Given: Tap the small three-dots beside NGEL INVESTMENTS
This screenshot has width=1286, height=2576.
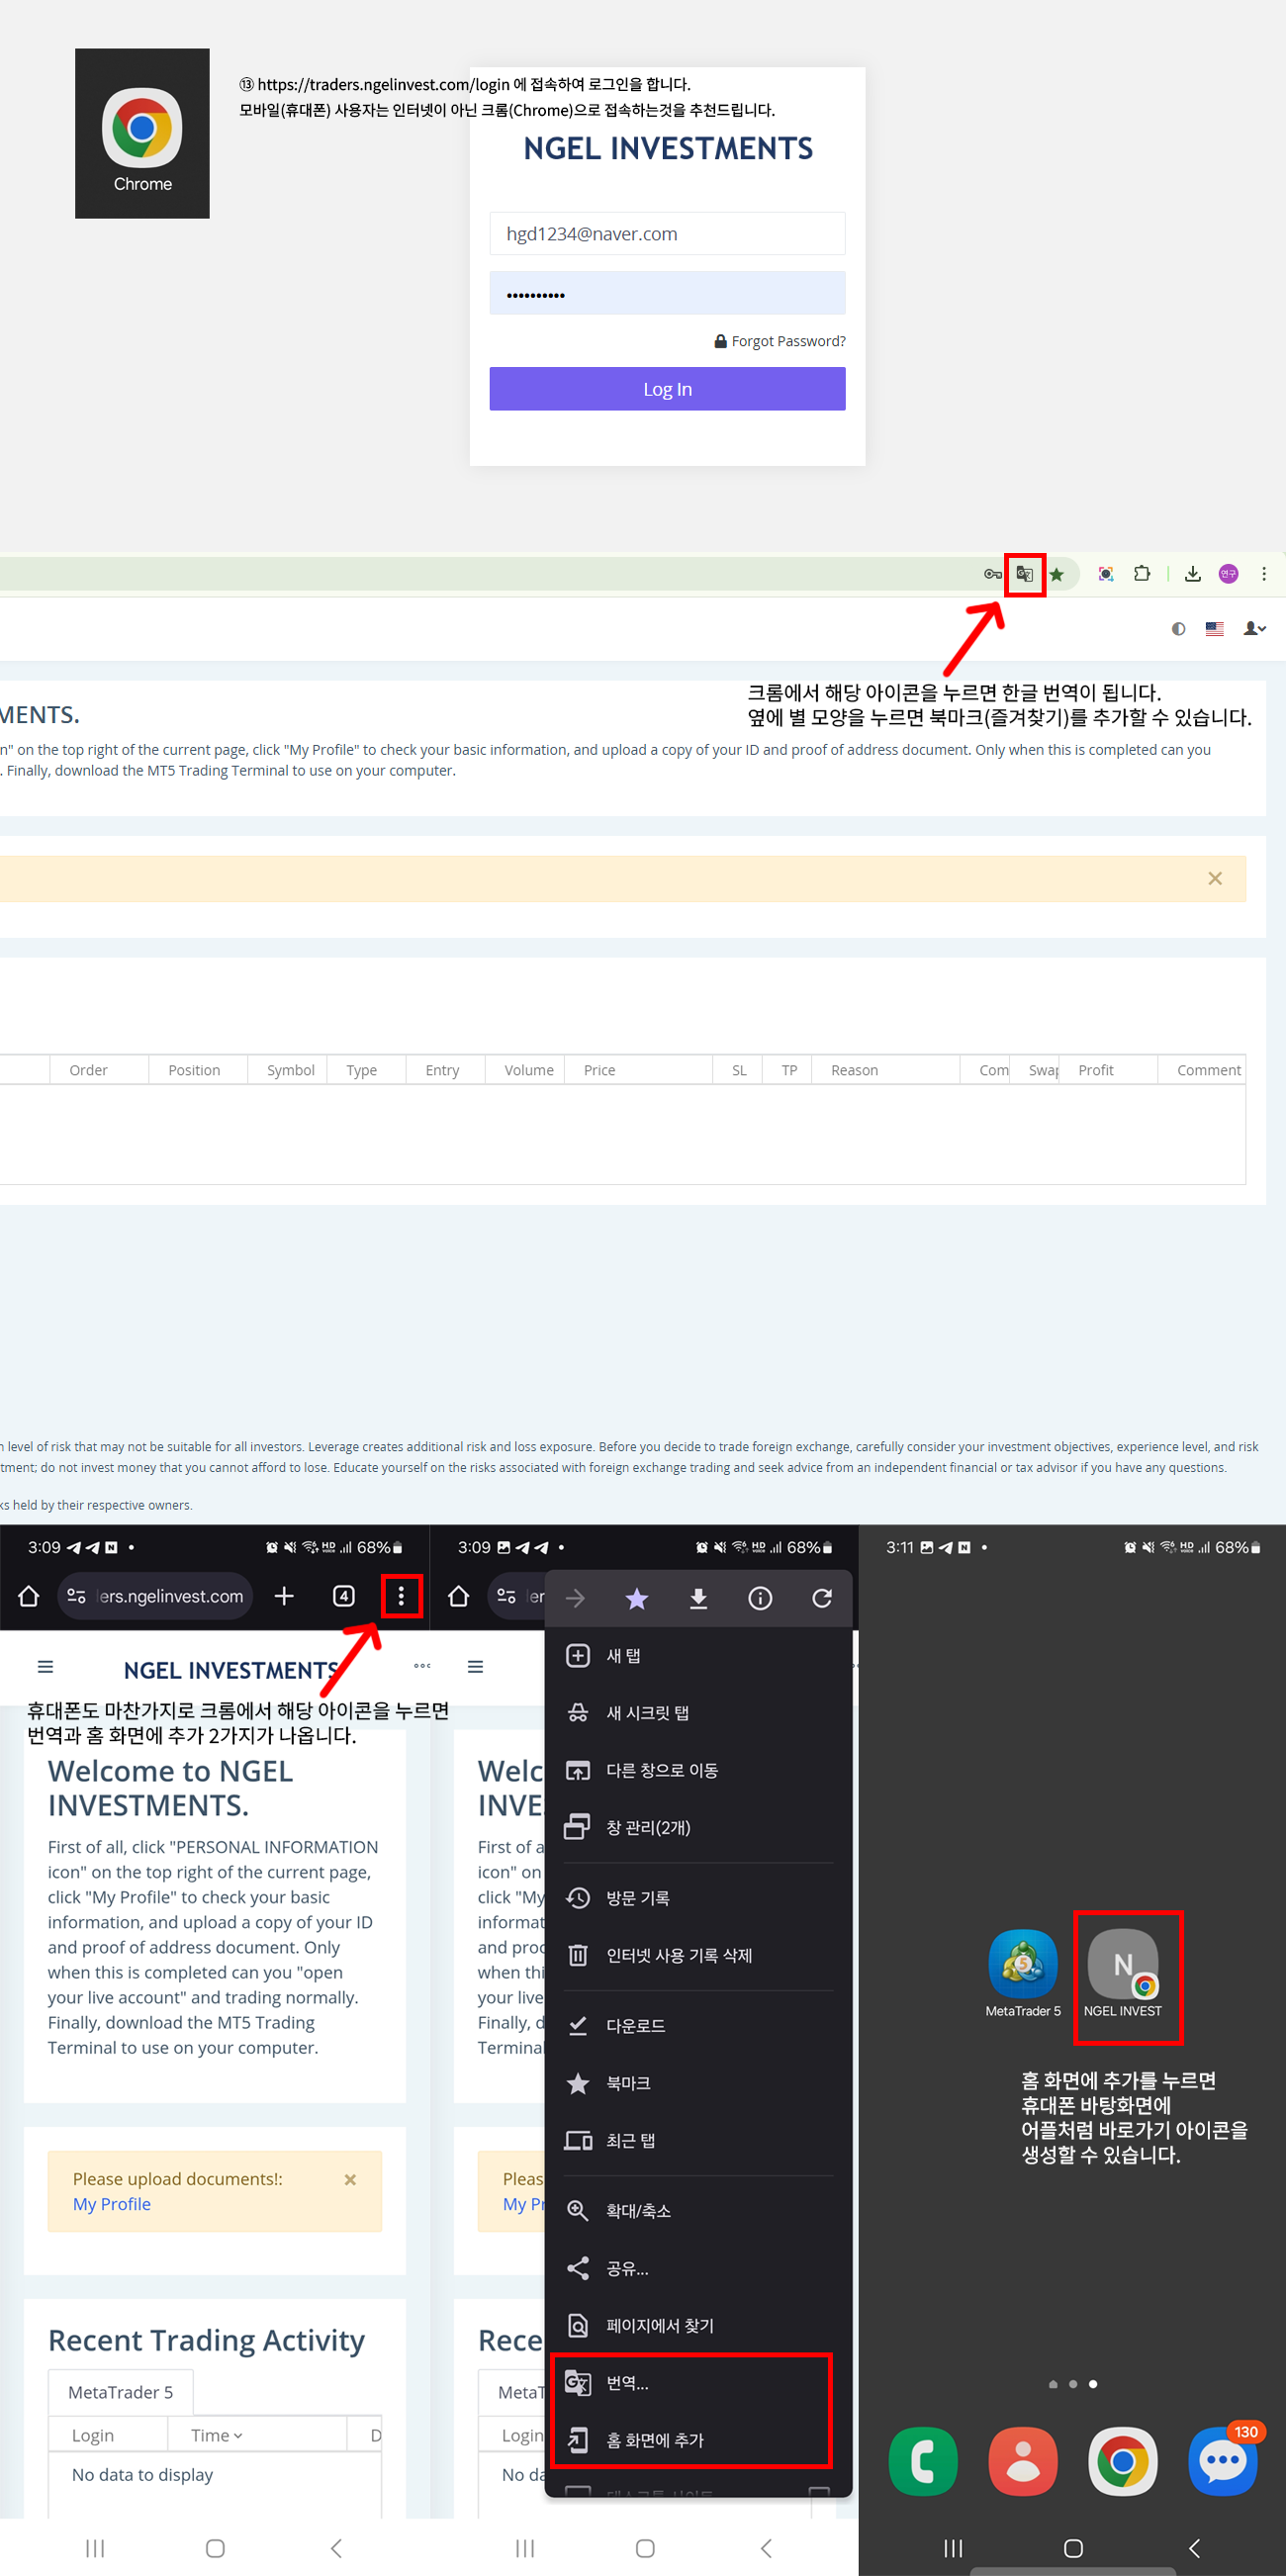Looking at the screenshot, I should (x=422, y=1665).
